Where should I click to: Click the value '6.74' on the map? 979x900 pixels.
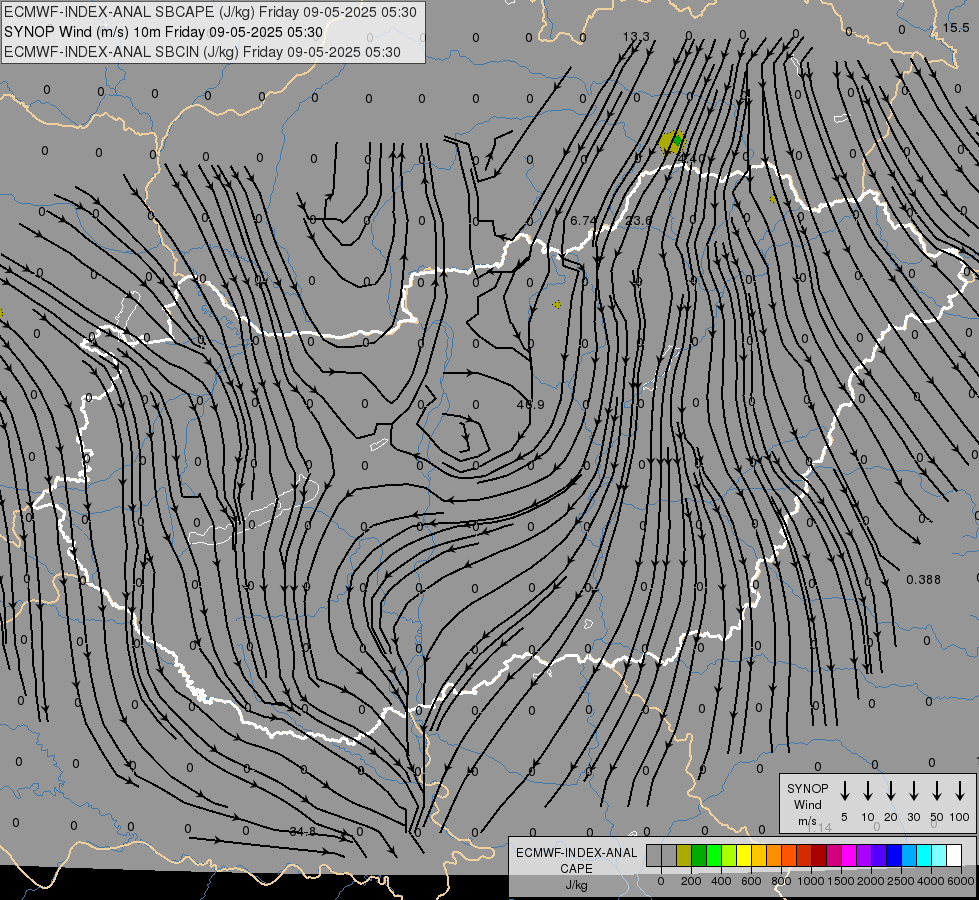point(584,220)
